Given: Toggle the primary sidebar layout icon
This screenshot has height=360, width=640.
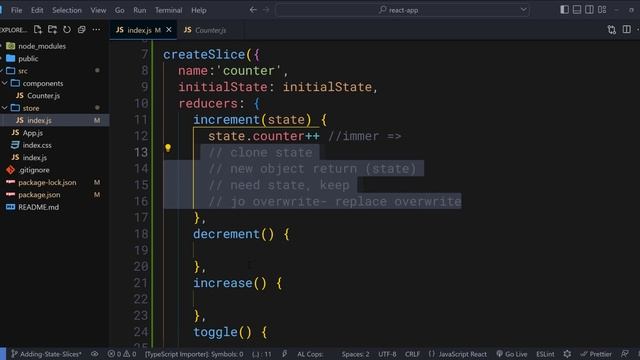Looking at the screenshot, I should coord(564,9).
